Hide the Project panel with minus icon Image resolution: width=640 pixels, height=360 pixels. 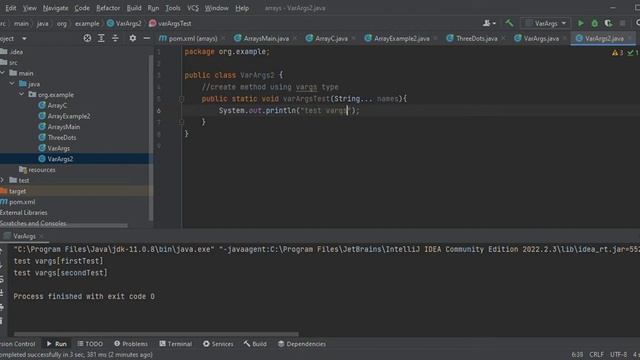point(147,38)
